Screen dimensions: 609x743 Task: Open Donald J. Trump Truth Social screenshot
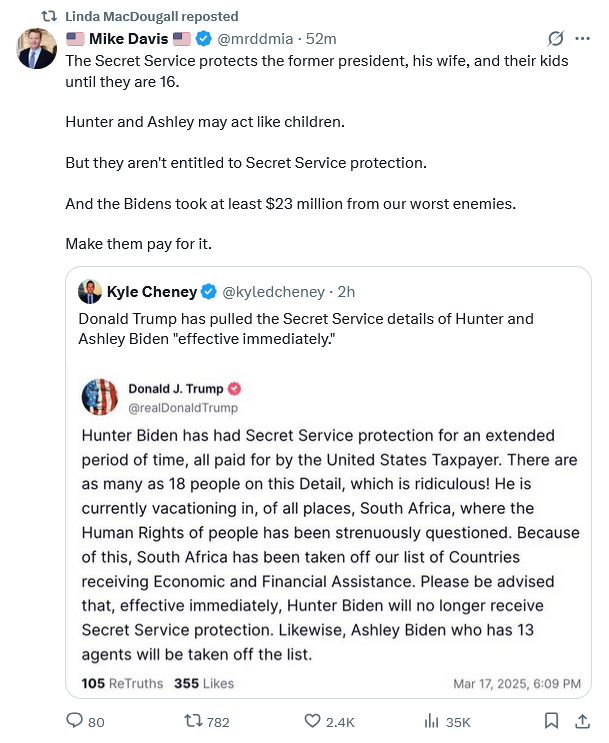(x=331, y=530)
